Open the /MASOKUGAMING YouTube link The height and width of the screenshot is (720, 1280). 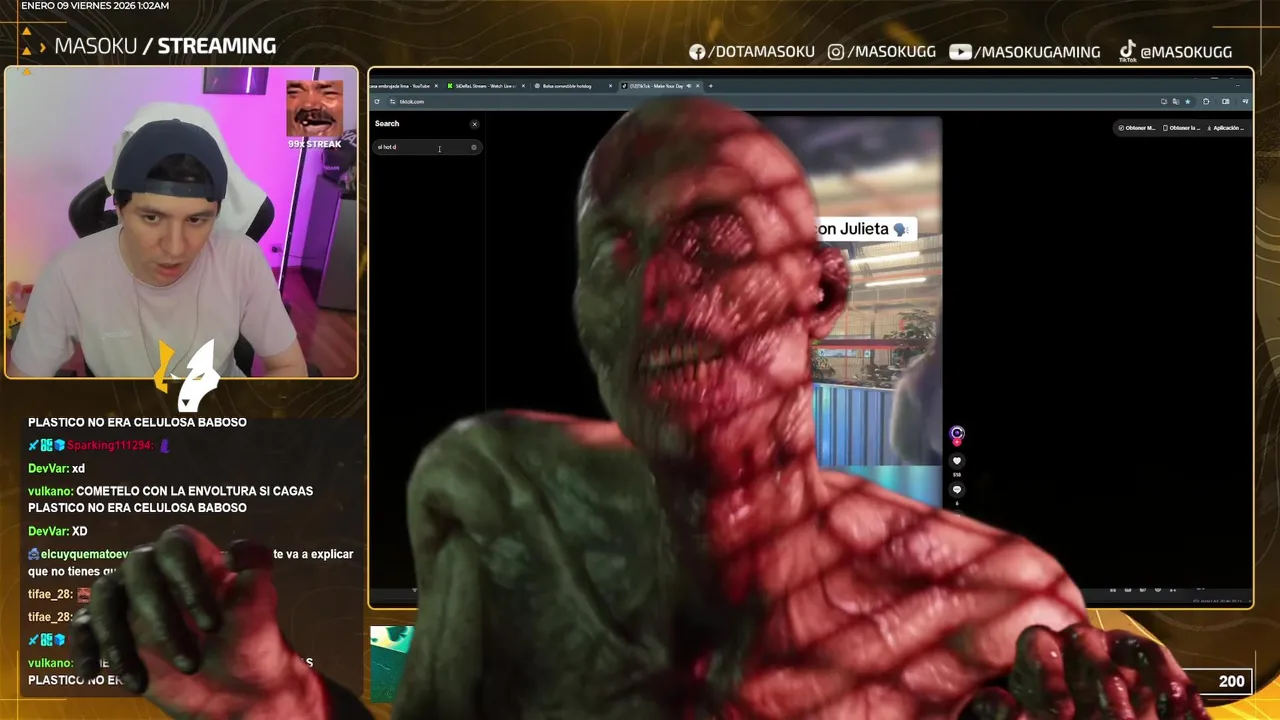(x=1025, y=52)
